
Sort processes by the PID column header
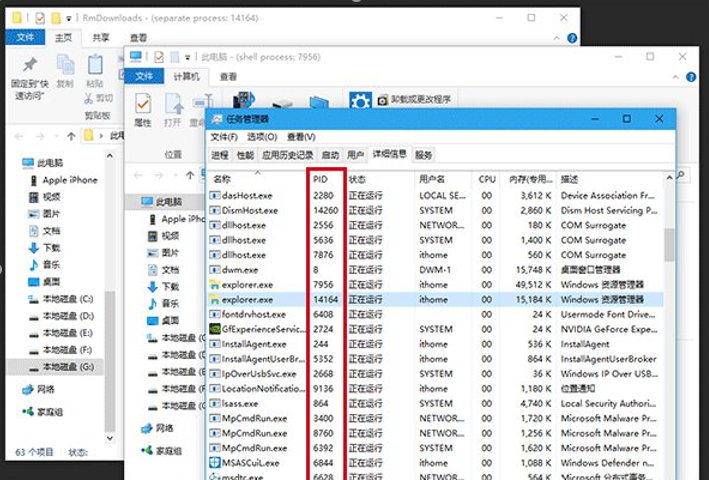point(320,178)
